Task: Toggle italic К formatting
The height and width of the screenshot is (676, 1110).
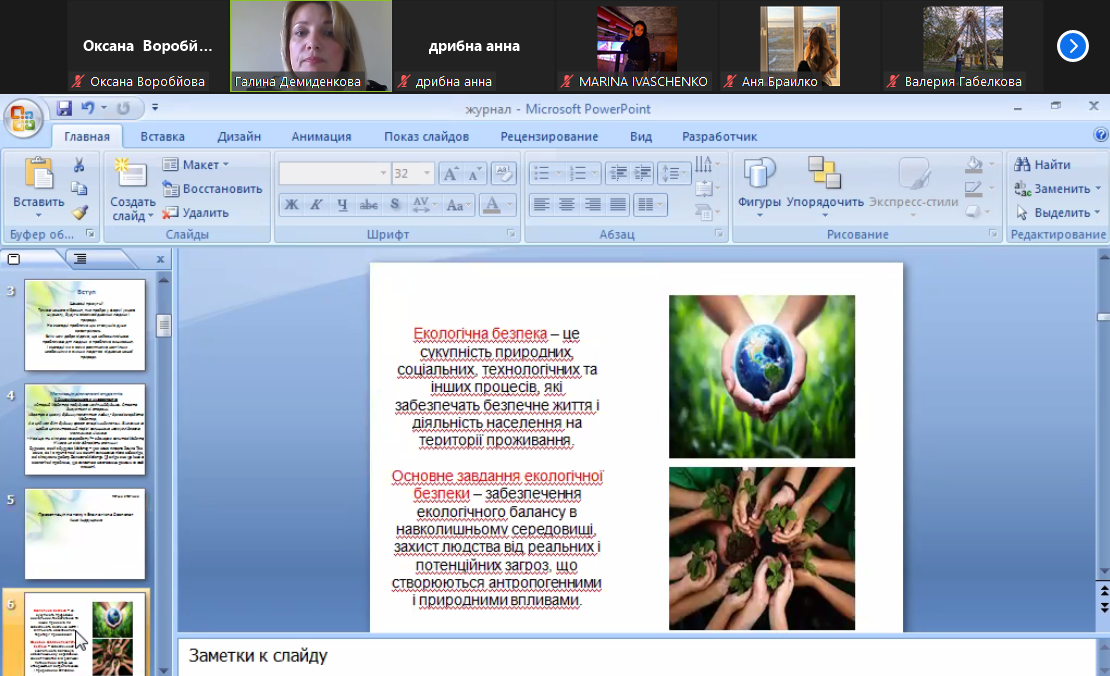Action: [317, 205]
